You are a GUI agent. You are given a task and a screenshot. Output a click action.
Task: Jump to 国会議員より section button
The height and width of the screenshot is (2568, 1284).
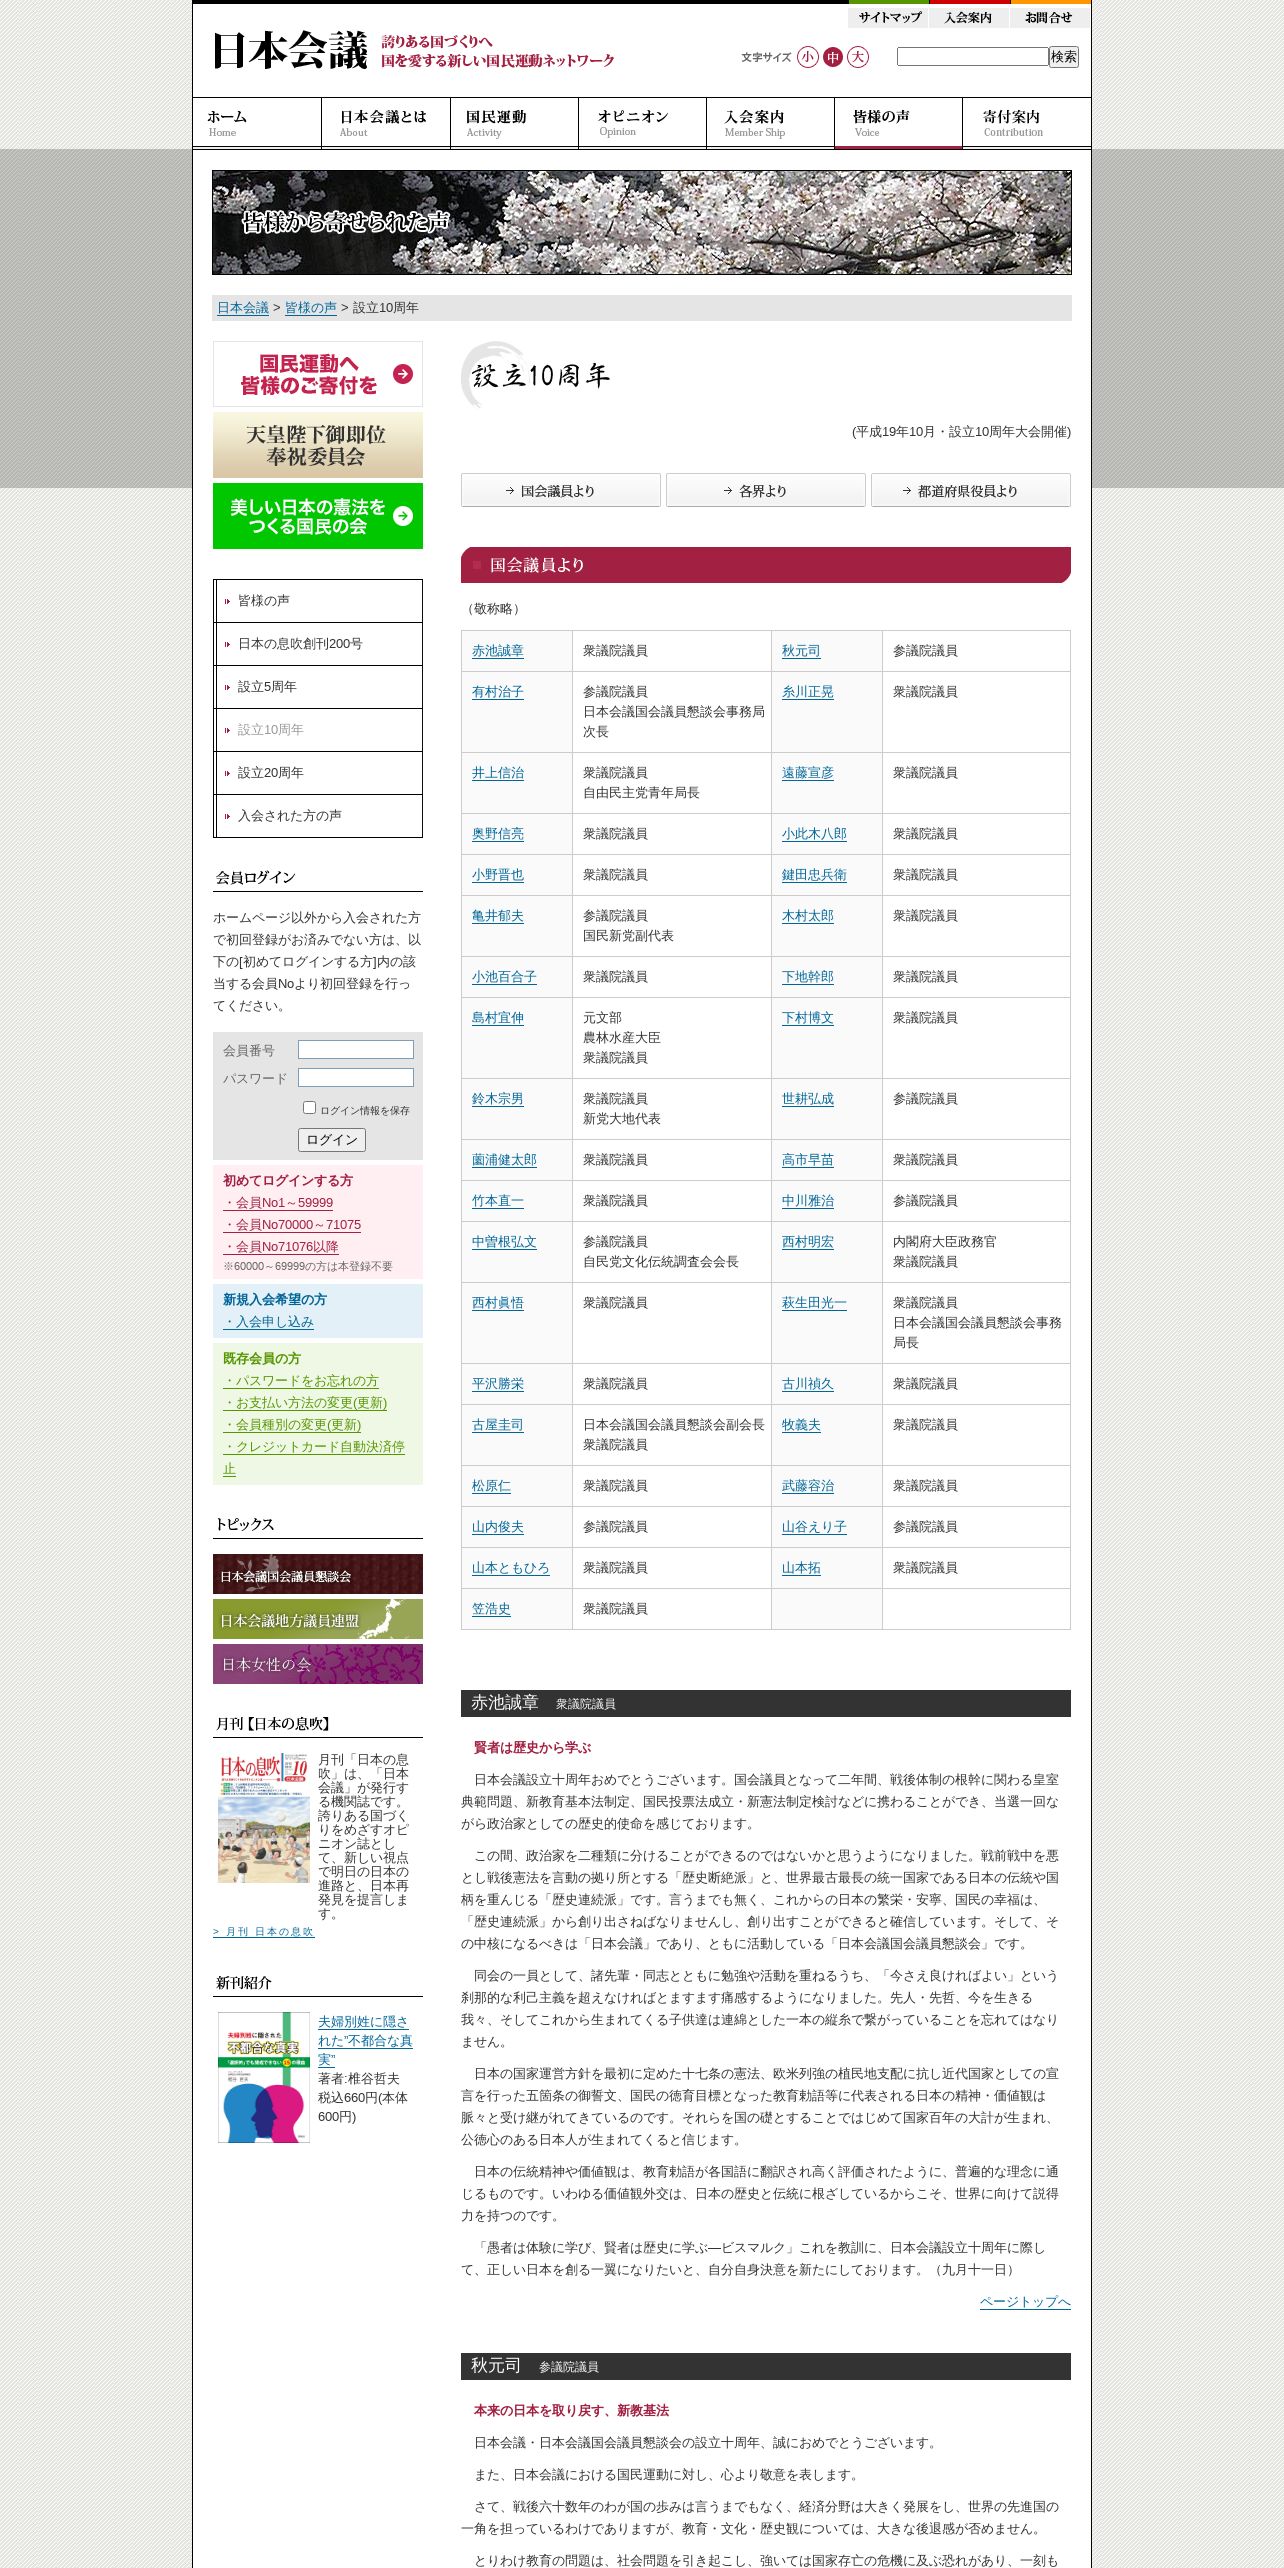click(561, 490)
